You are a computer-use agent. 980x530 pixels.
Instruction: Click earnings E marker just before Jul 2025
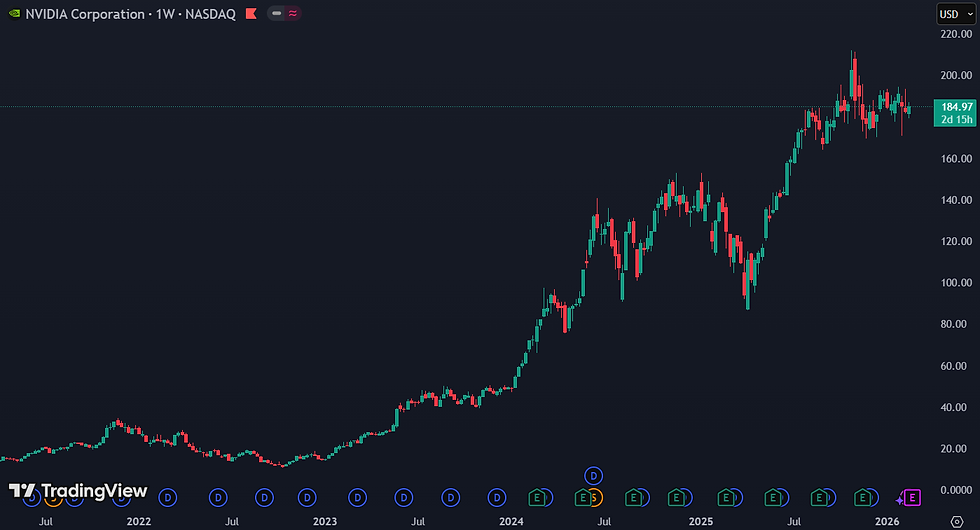pos(772,498)
